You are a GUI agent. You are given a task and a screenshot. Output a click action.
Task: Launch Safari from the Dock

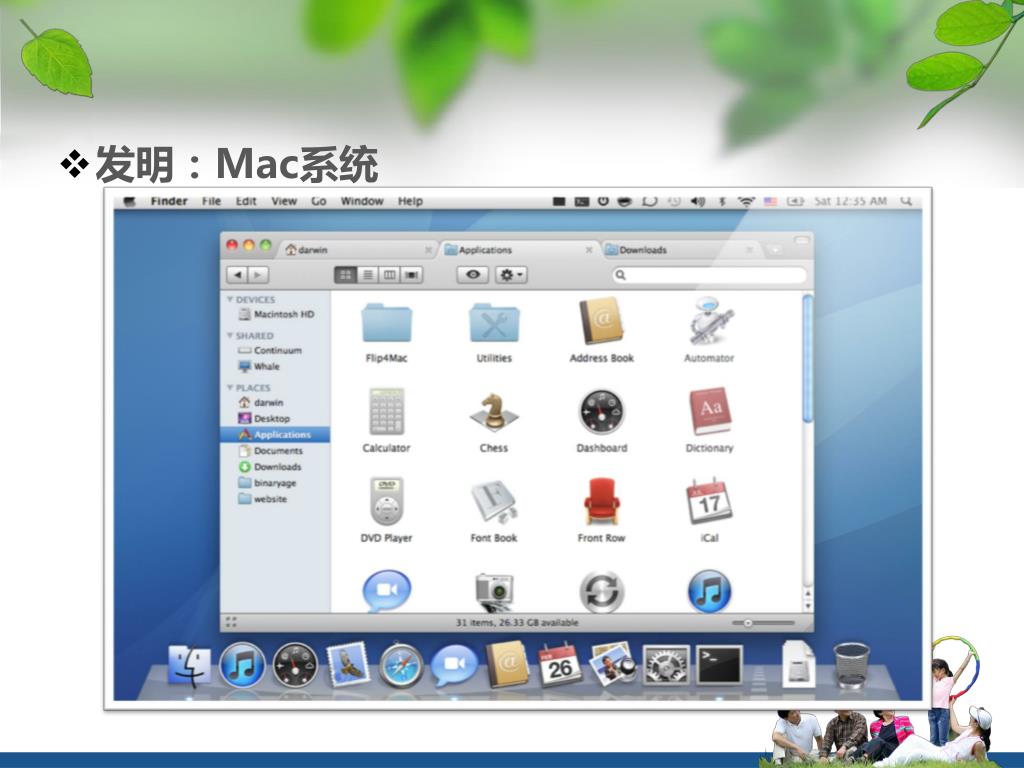(401, 665)
